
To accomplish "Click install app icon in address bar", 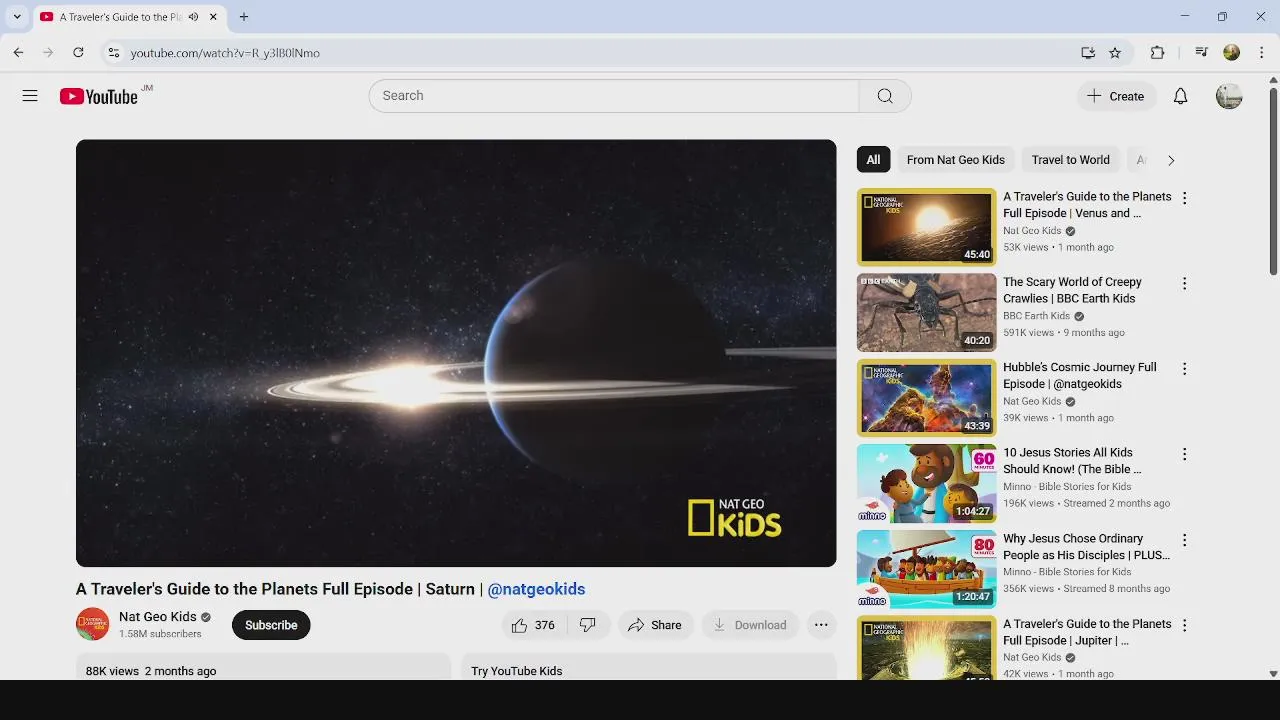I will coord(1088,53).
